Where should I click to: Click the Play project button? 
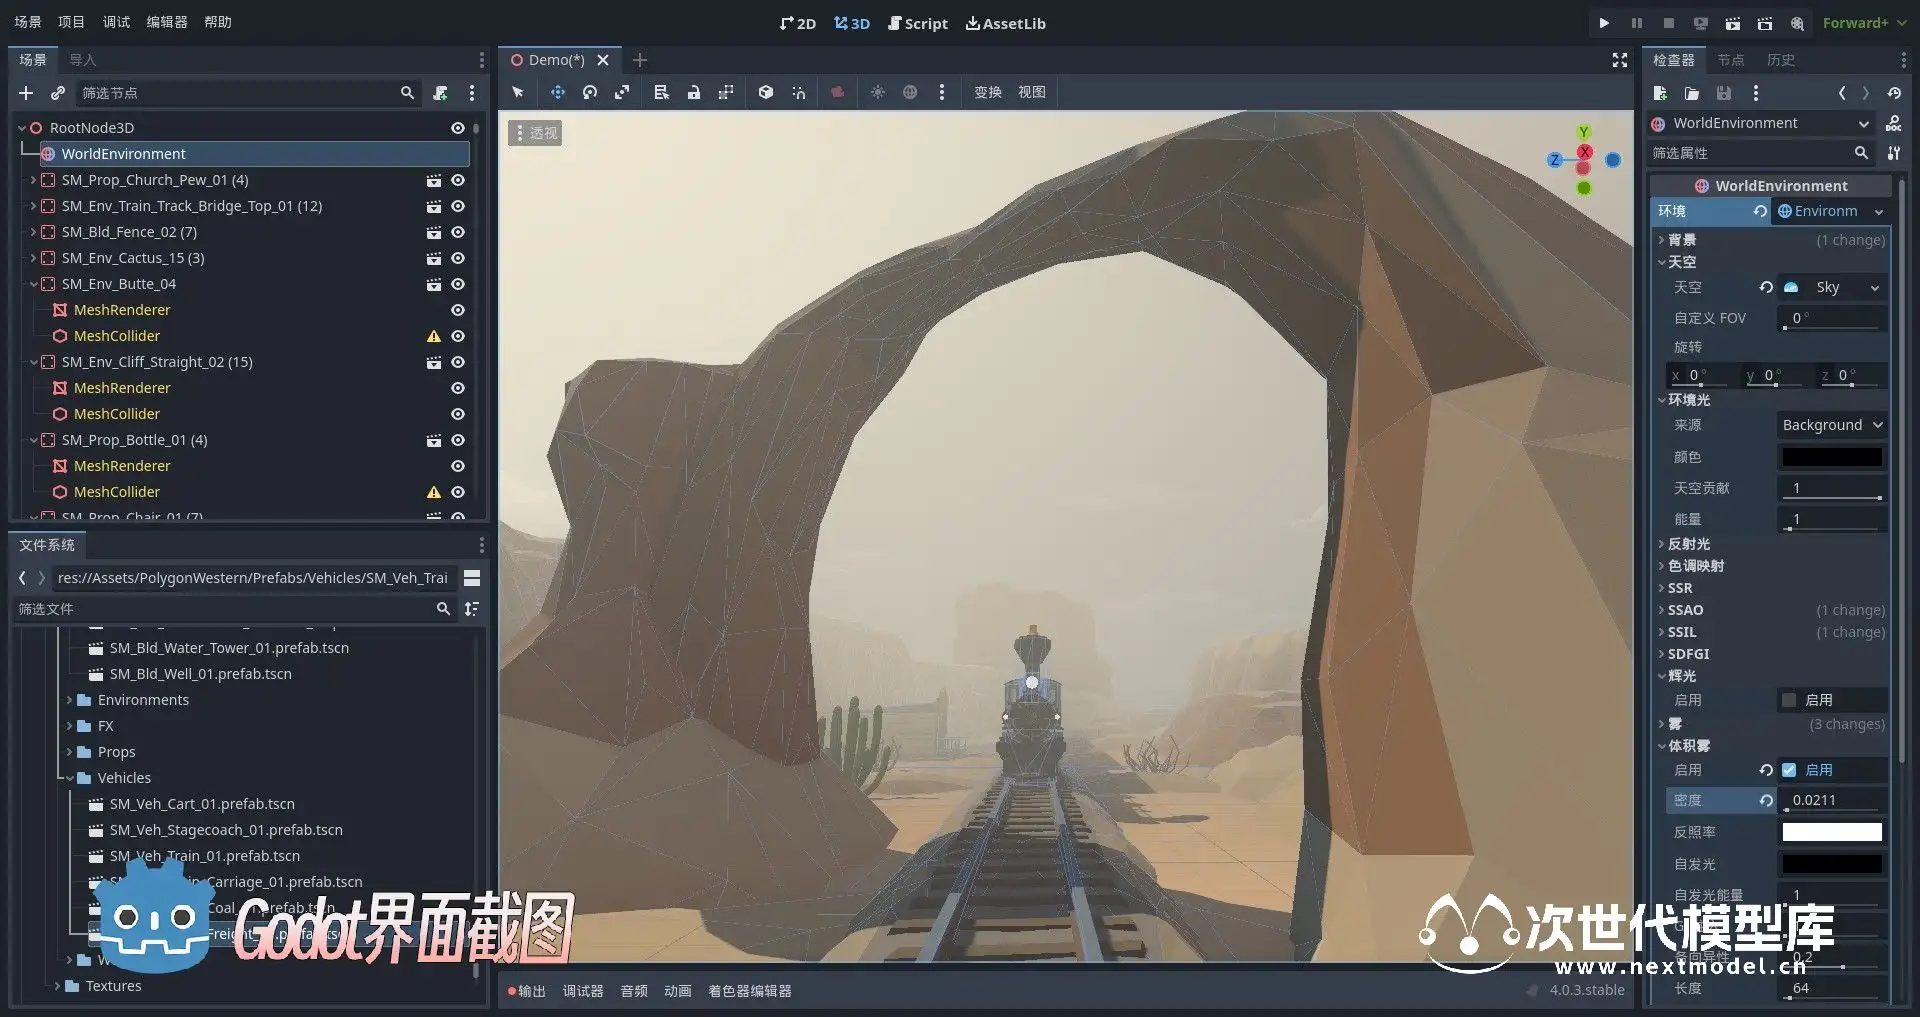point(1604,23)
